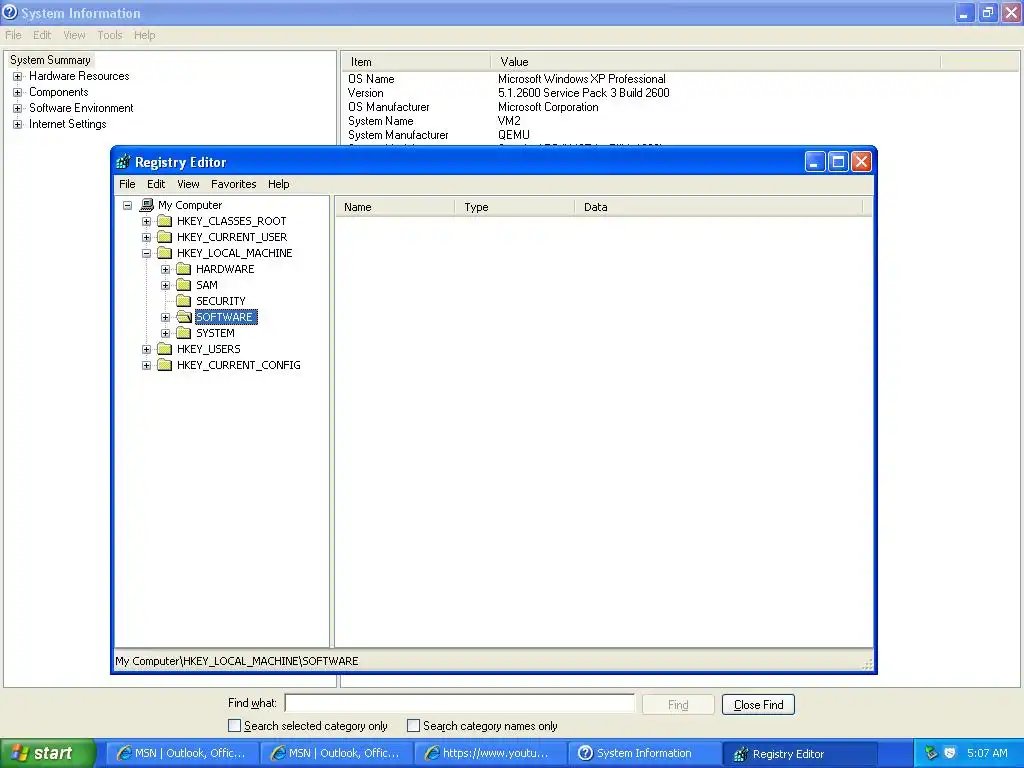
Task: Expand the SAM registry key
Action: tap(166, 285)
